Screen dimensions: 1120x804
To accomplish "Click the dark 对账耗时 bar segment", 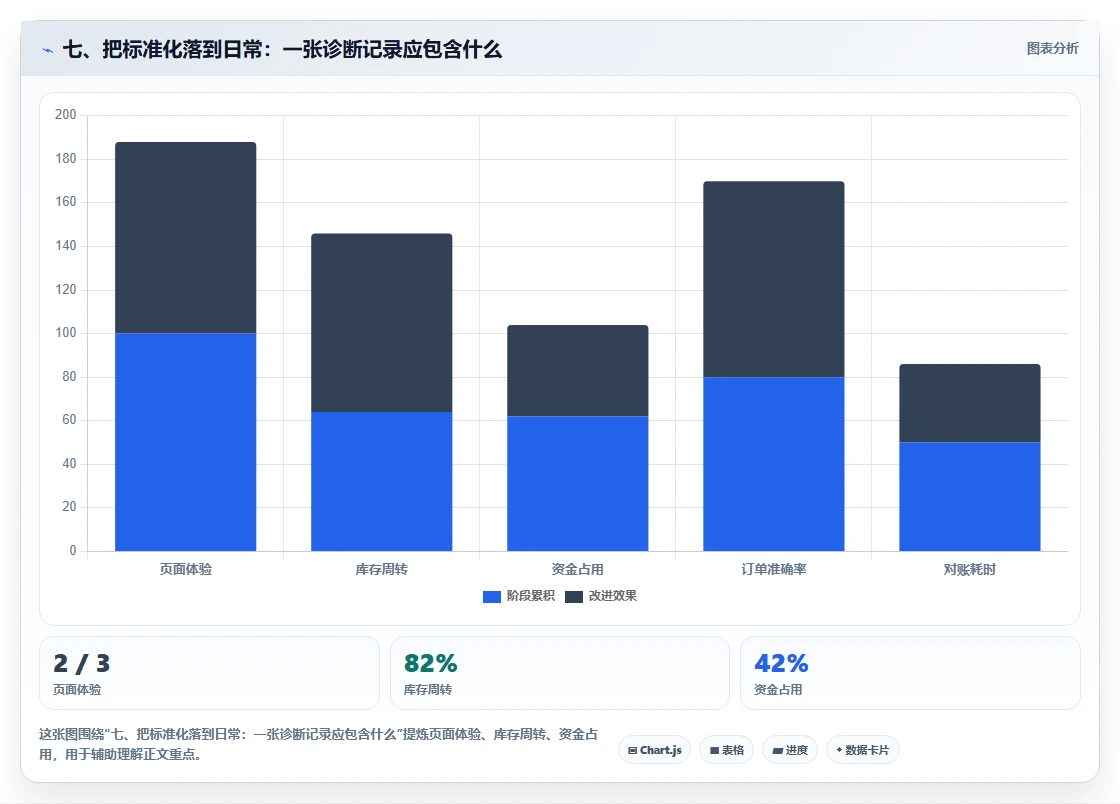I will [970, 403].
